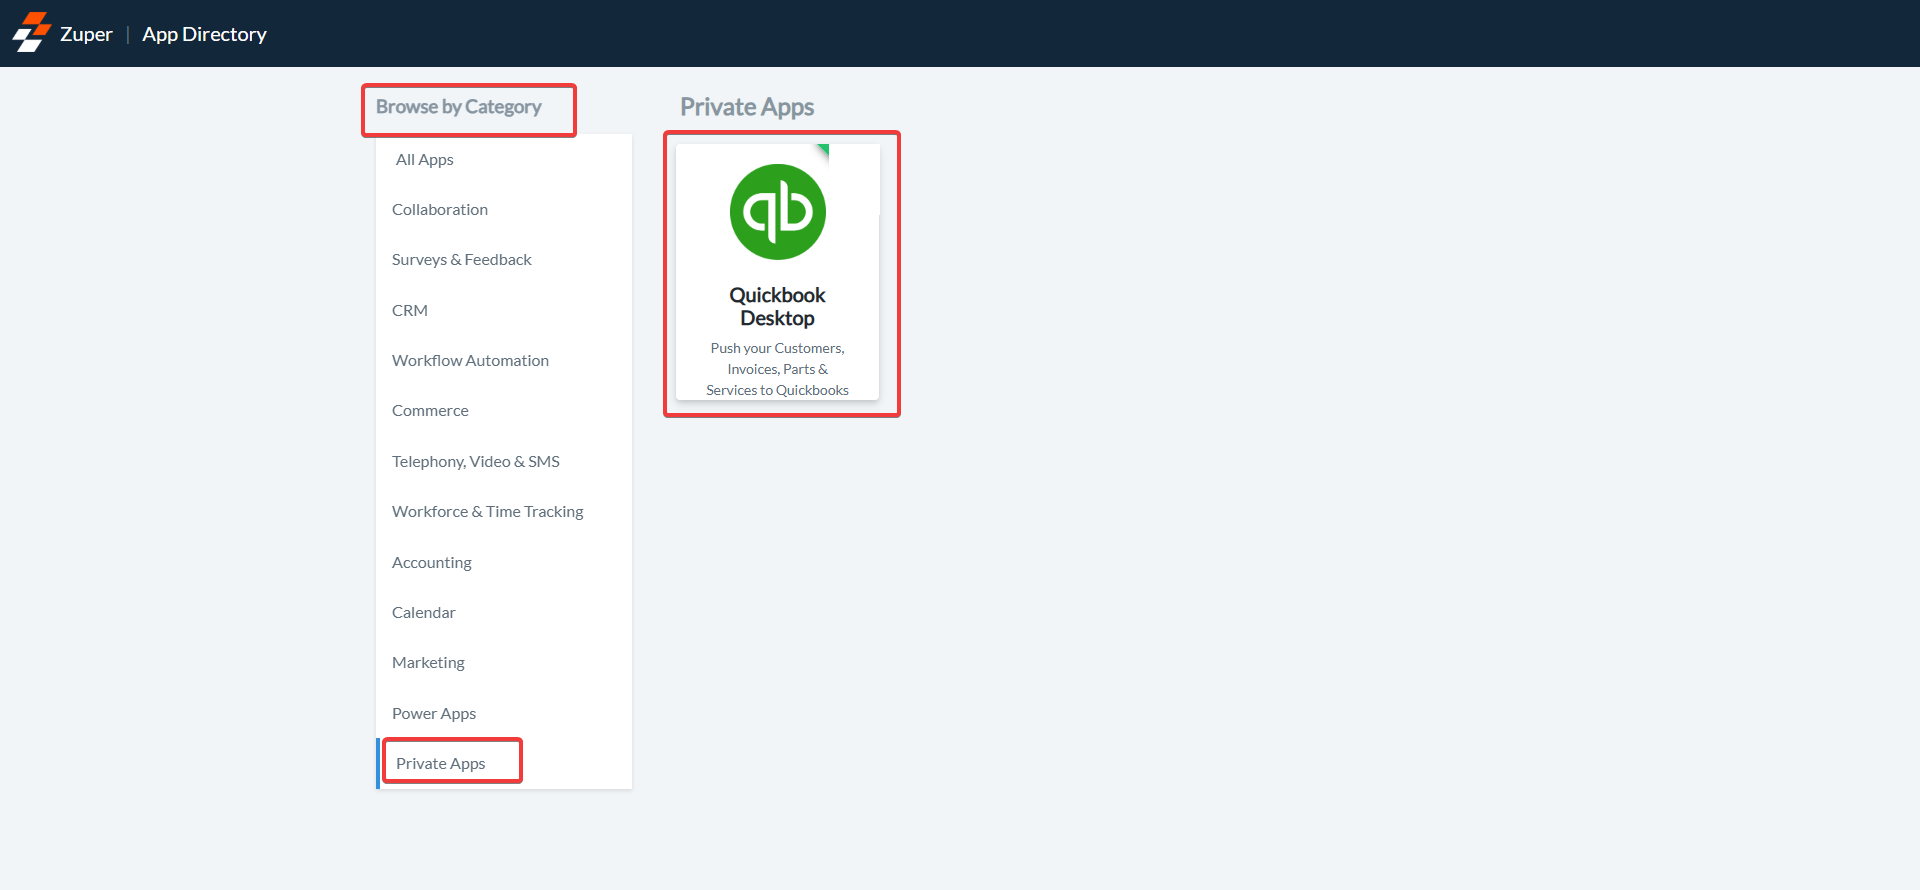Click the Zuper brand name in header
Viewport: 1920px width, 890px height.
point(86,34)
